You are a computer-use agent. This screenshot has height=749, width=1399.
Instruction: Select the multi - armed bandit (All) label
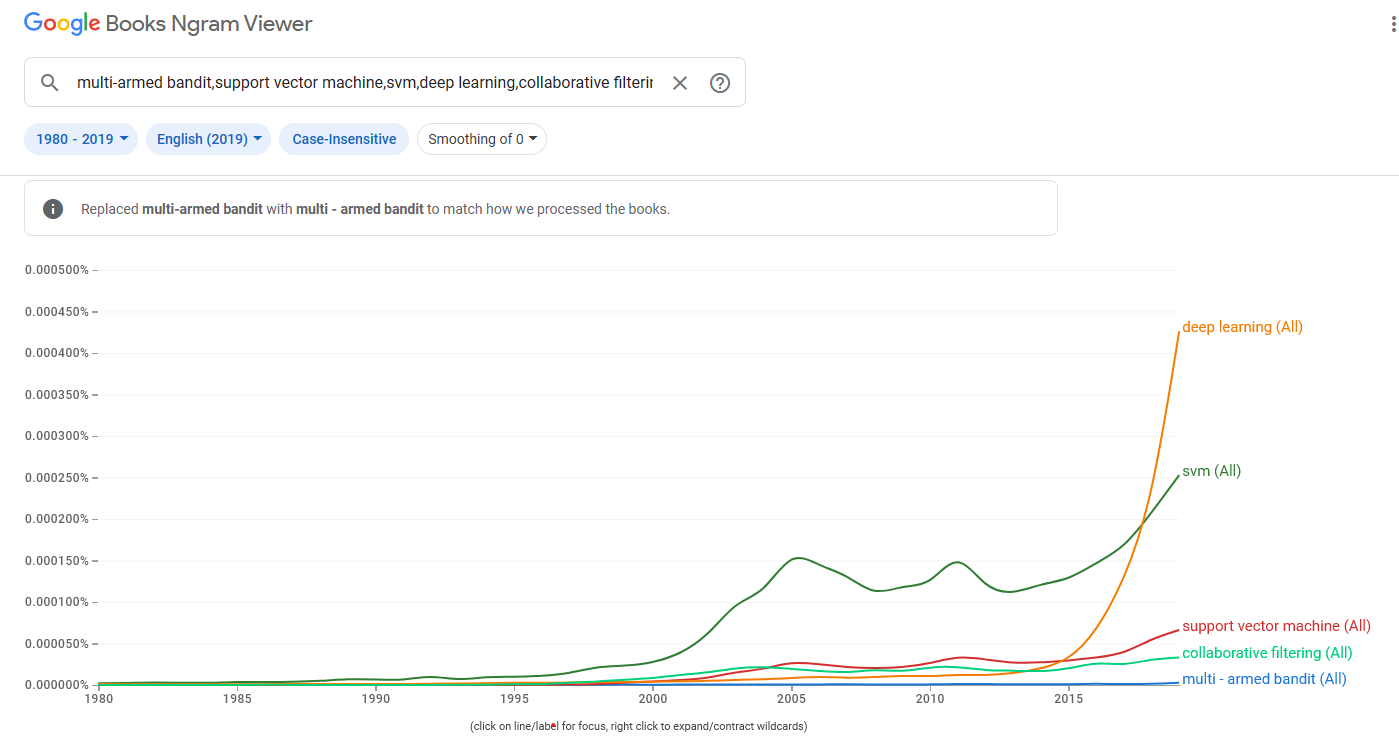pyautogui.click(x=1264, y=679)
